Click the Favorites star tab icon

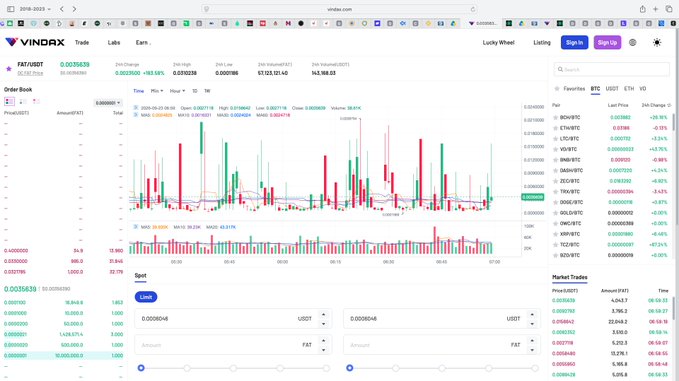pos(557,88)
